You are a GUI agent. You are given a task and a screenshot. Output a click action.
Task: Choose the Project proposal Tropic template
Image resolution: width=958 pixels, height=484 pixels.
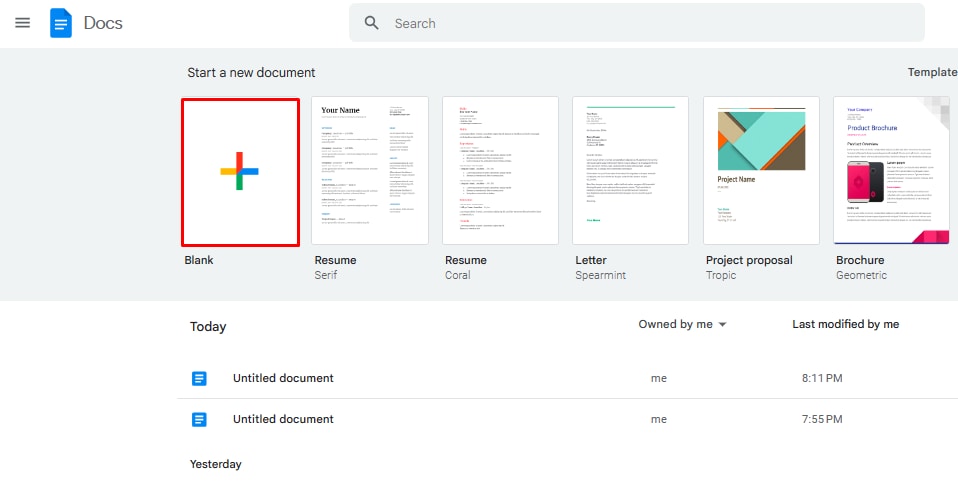(761, 170)
